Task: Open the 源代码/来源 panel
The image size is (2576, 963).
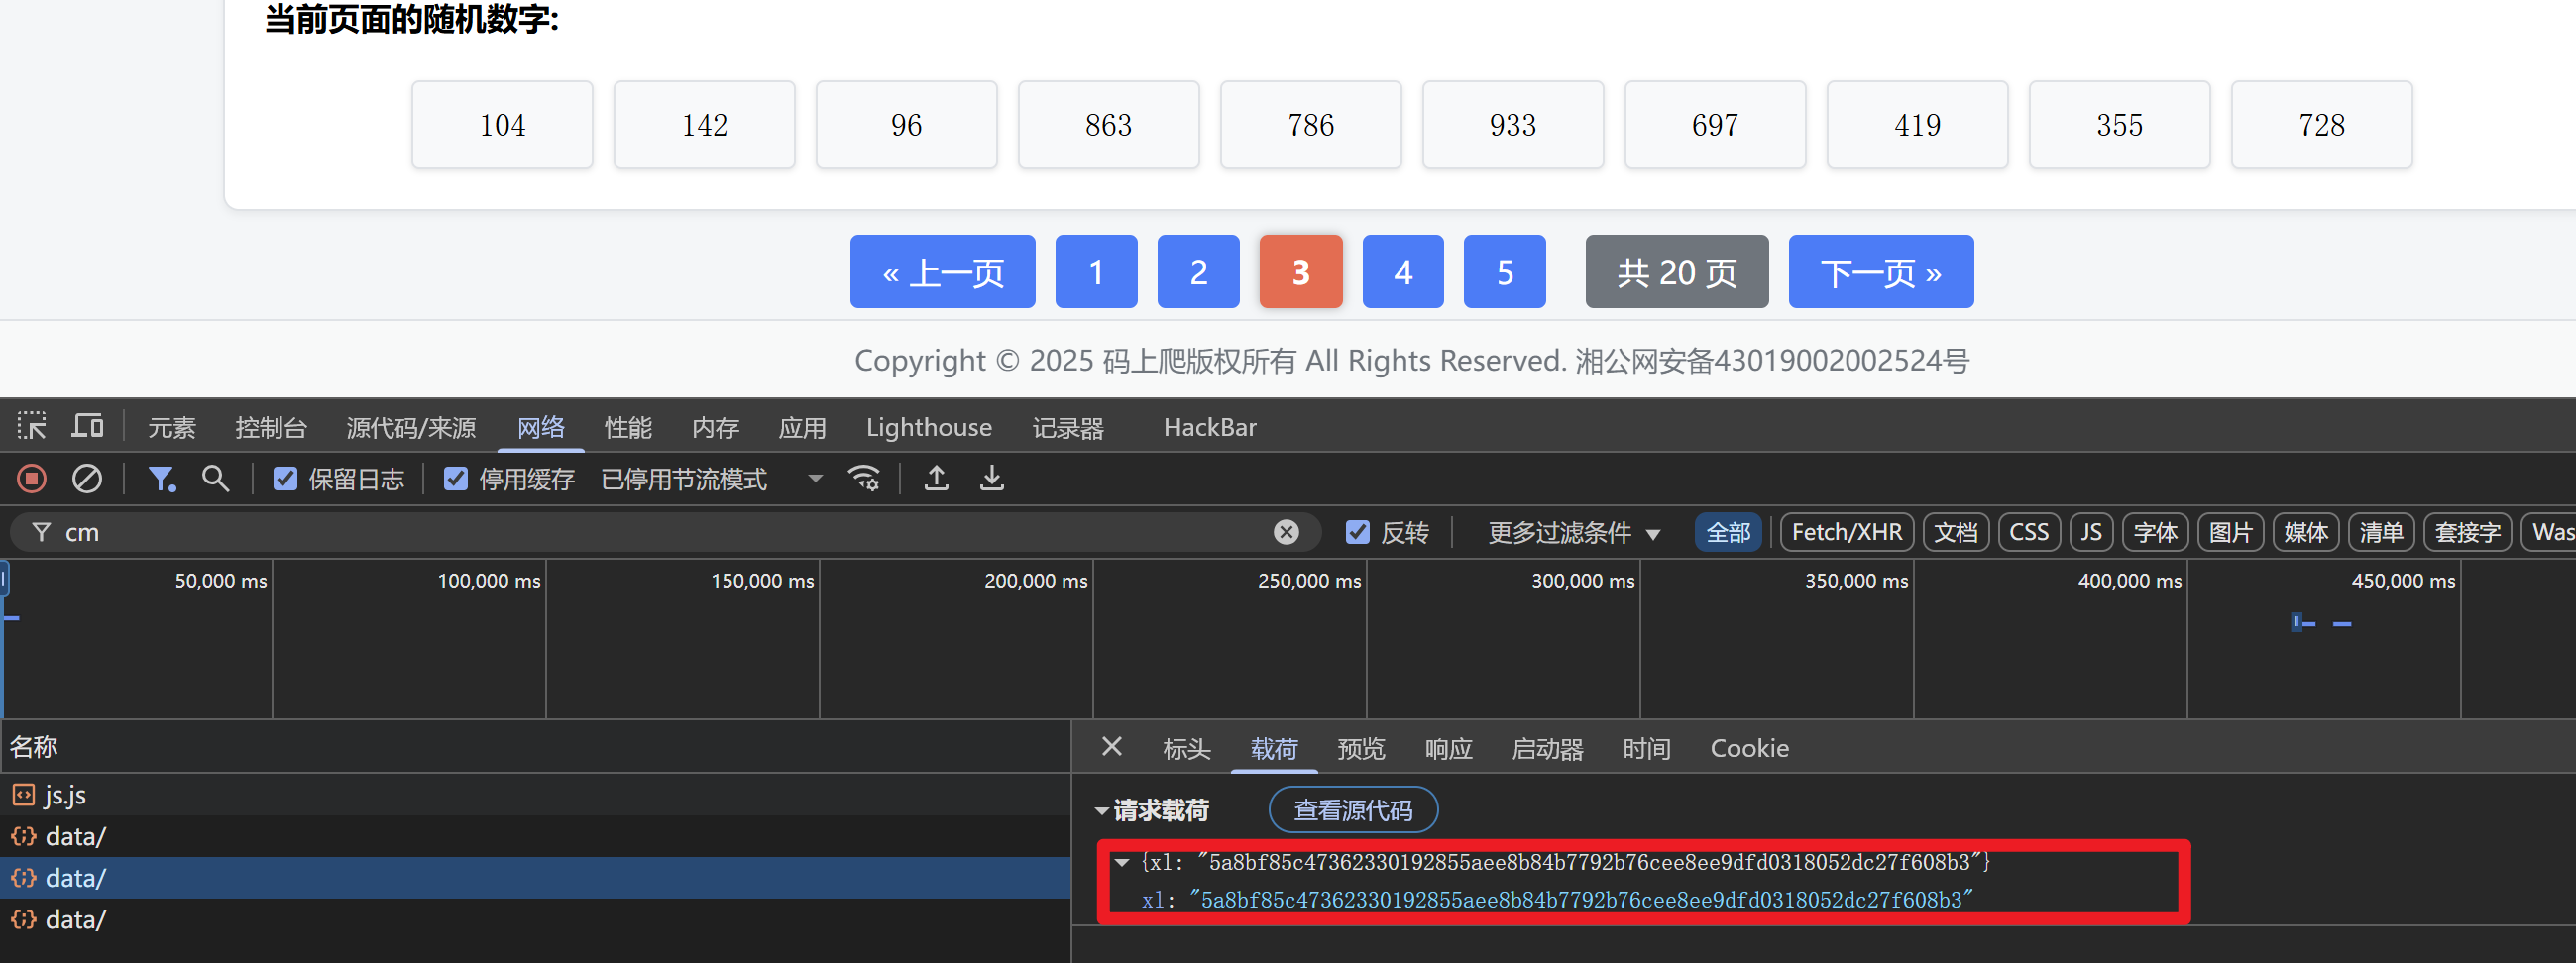Action: point(411,428)
